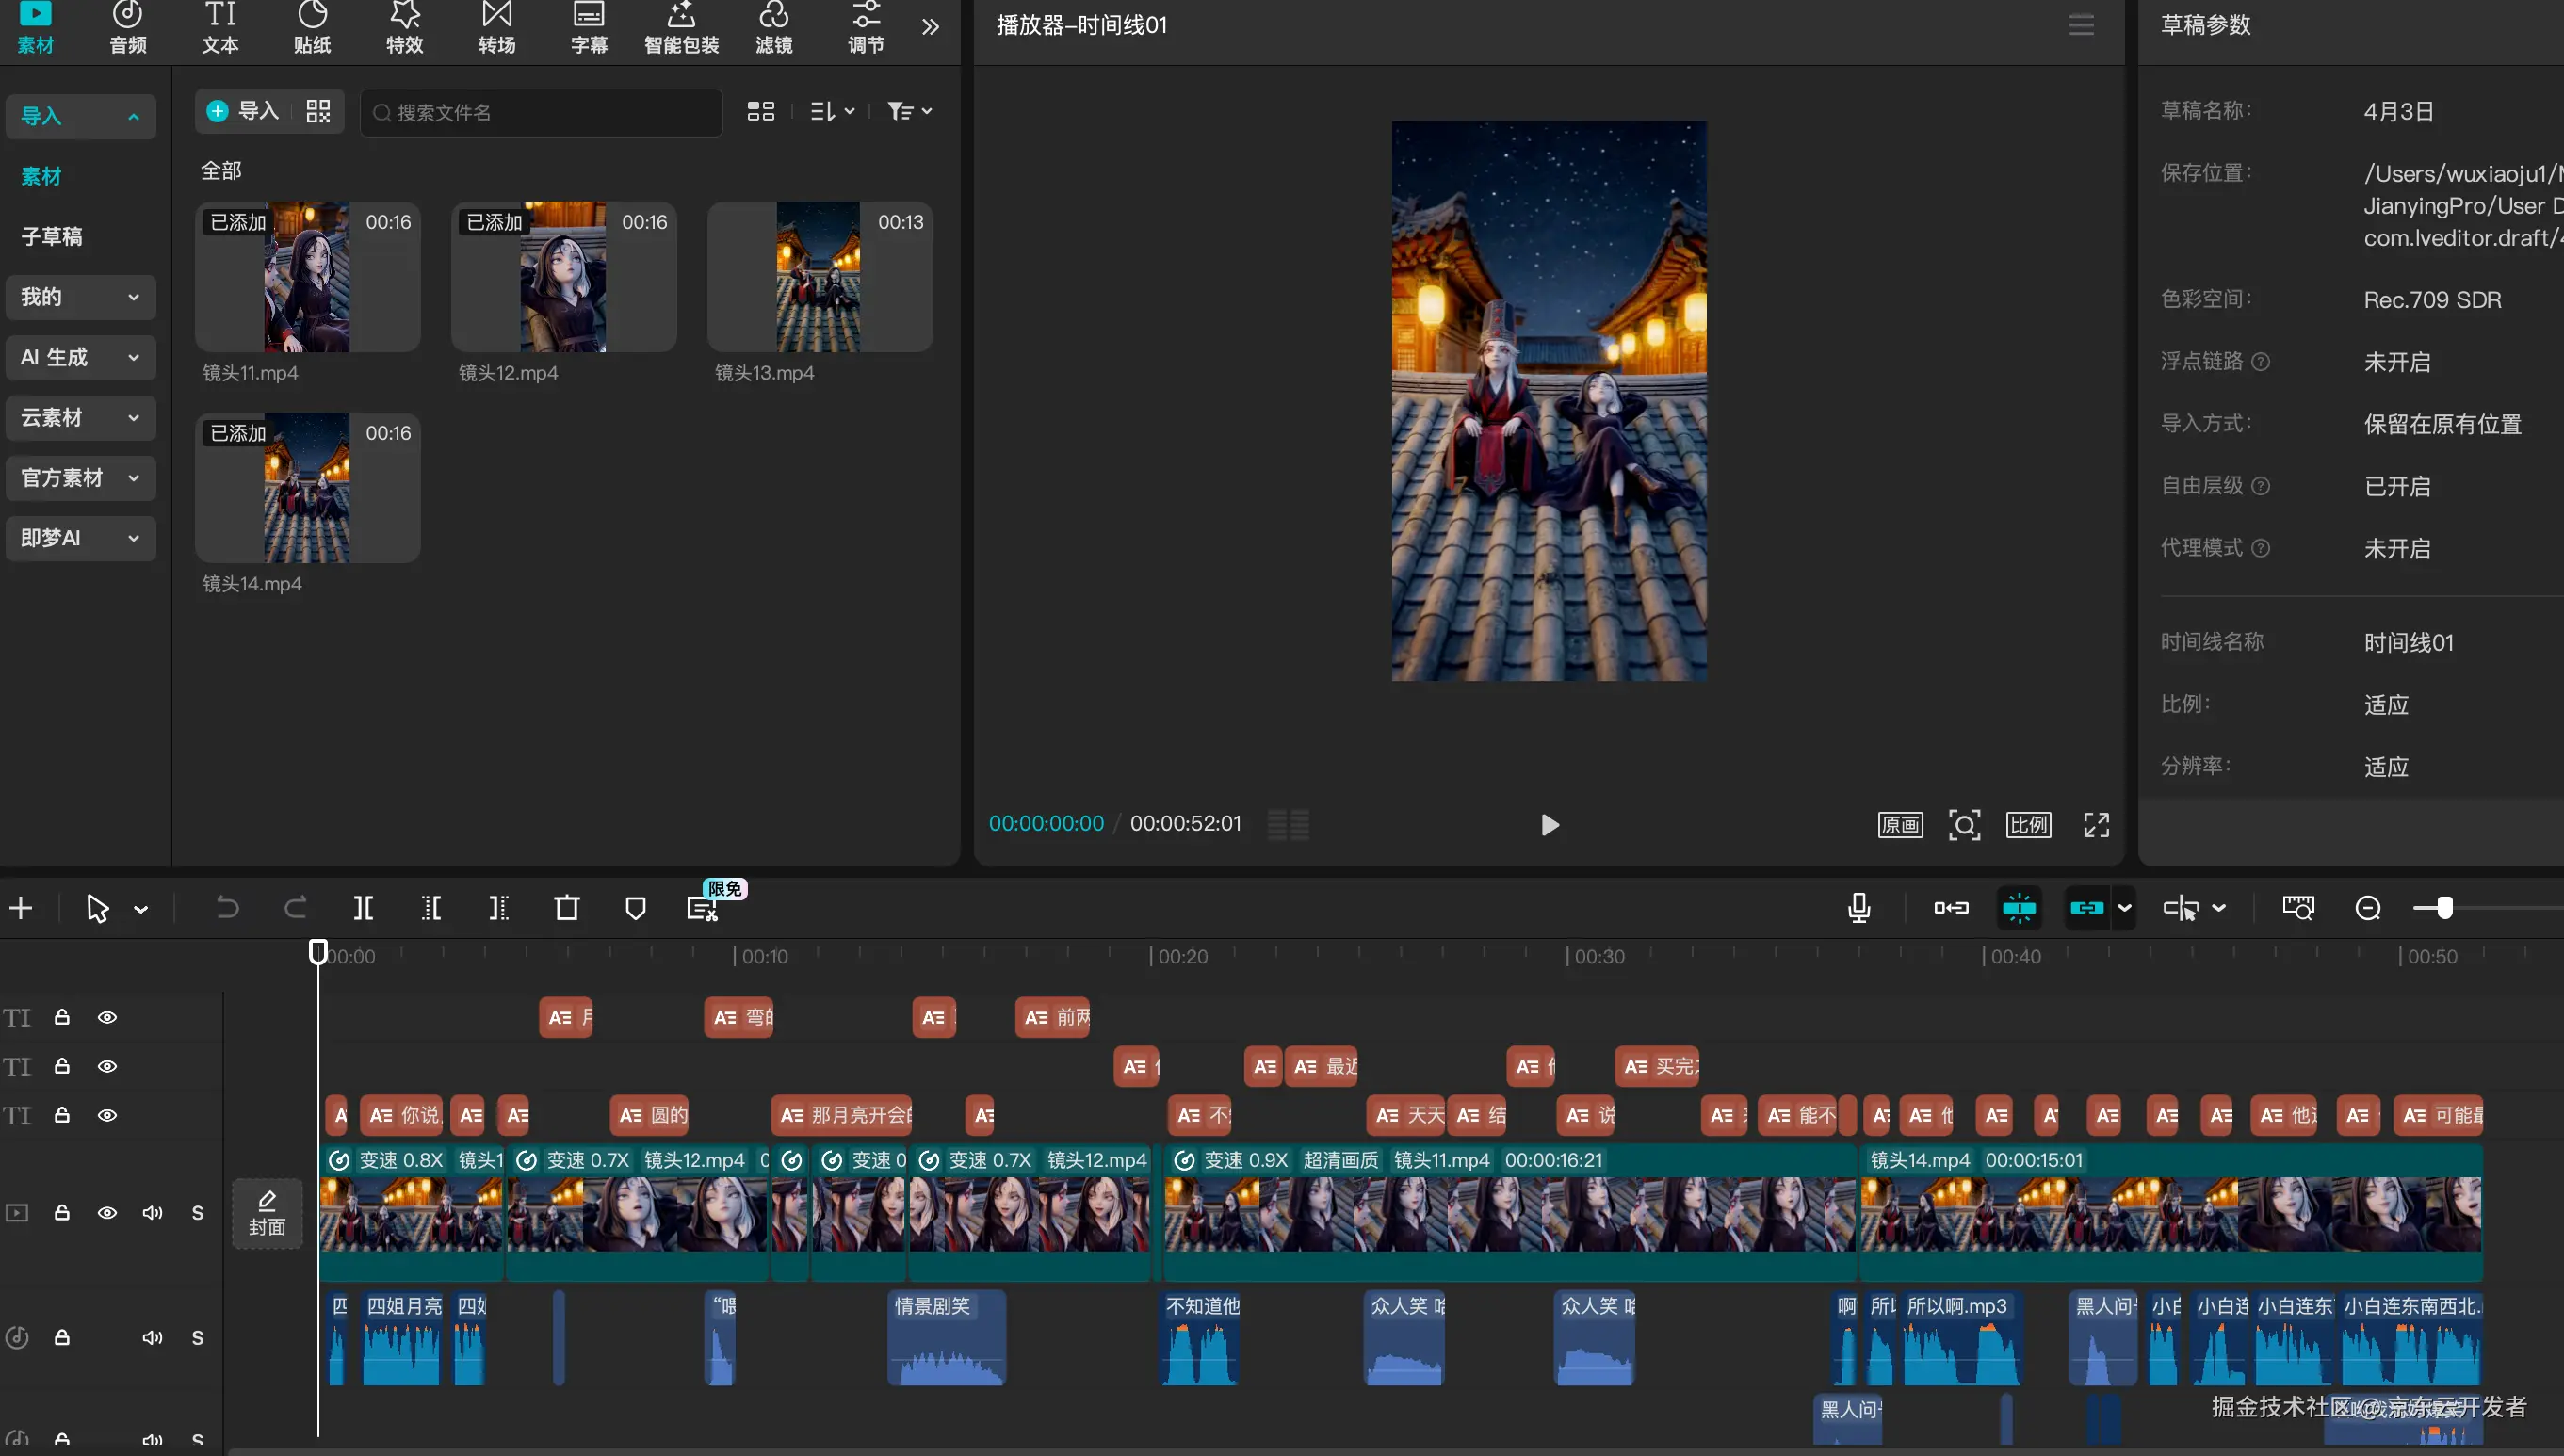The height and width of the screenshot is (1456, 2564).
Task: Expand the 云素材 dropdown
Action: click(80, 417)
